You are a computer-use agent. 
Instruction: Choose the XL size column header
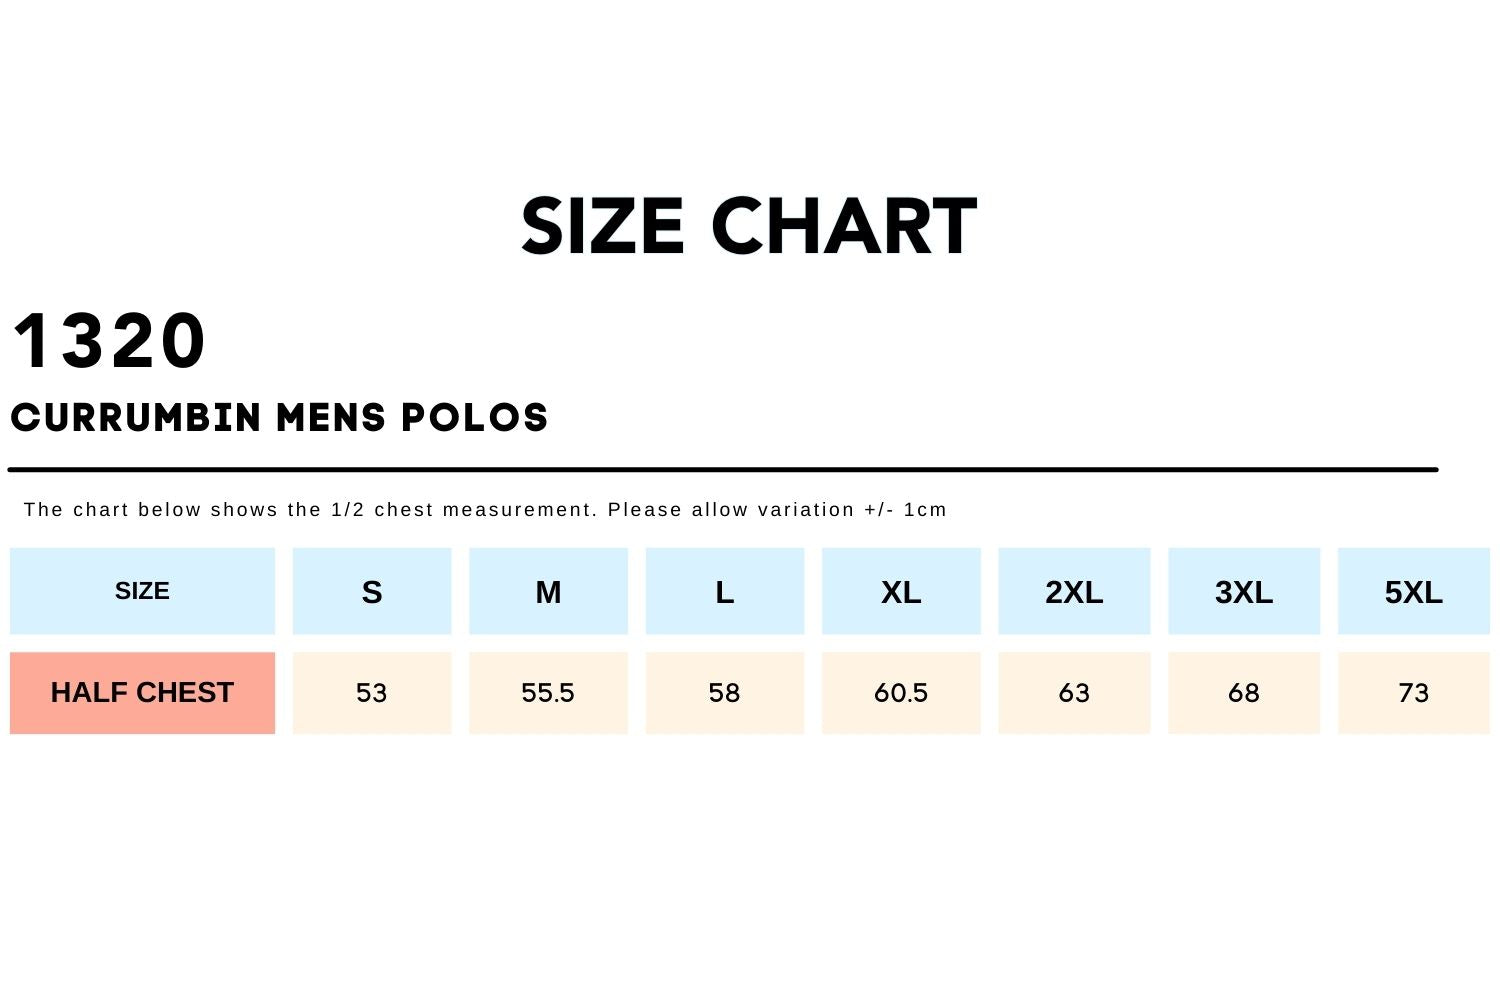pos(901,592)
